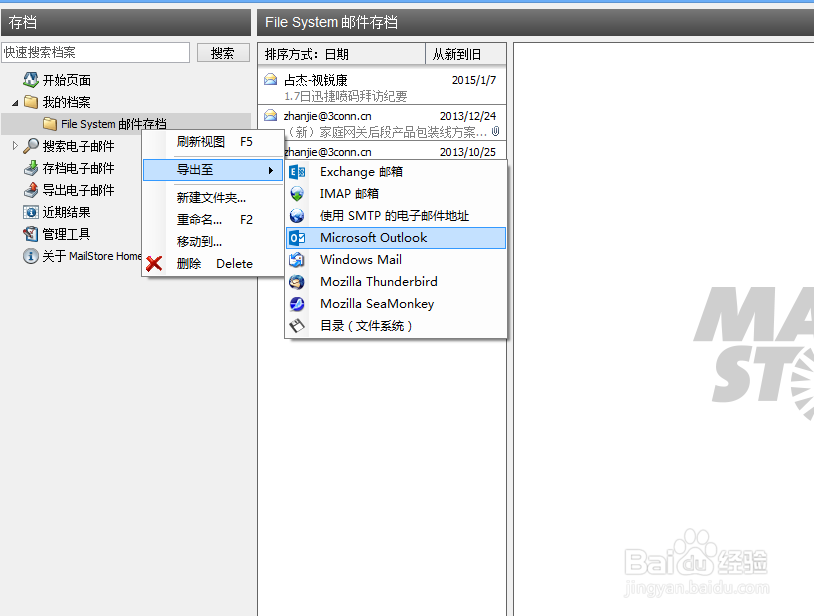Click the 目录（文件系统）disk icon
814x616 pixels.
click(297, 326)
